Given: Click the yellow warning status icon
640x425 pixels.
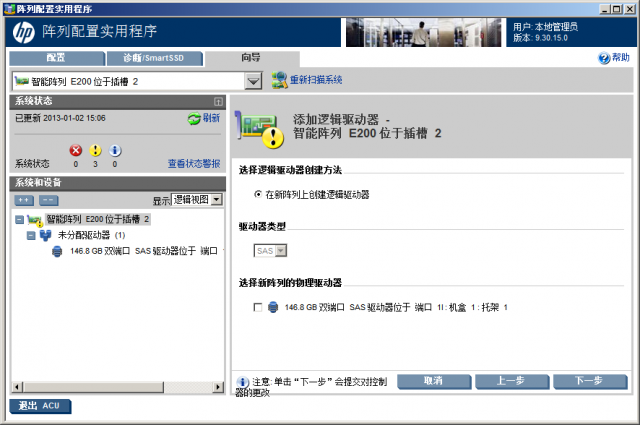Looking at the screenshot, I should click(95, 151).
